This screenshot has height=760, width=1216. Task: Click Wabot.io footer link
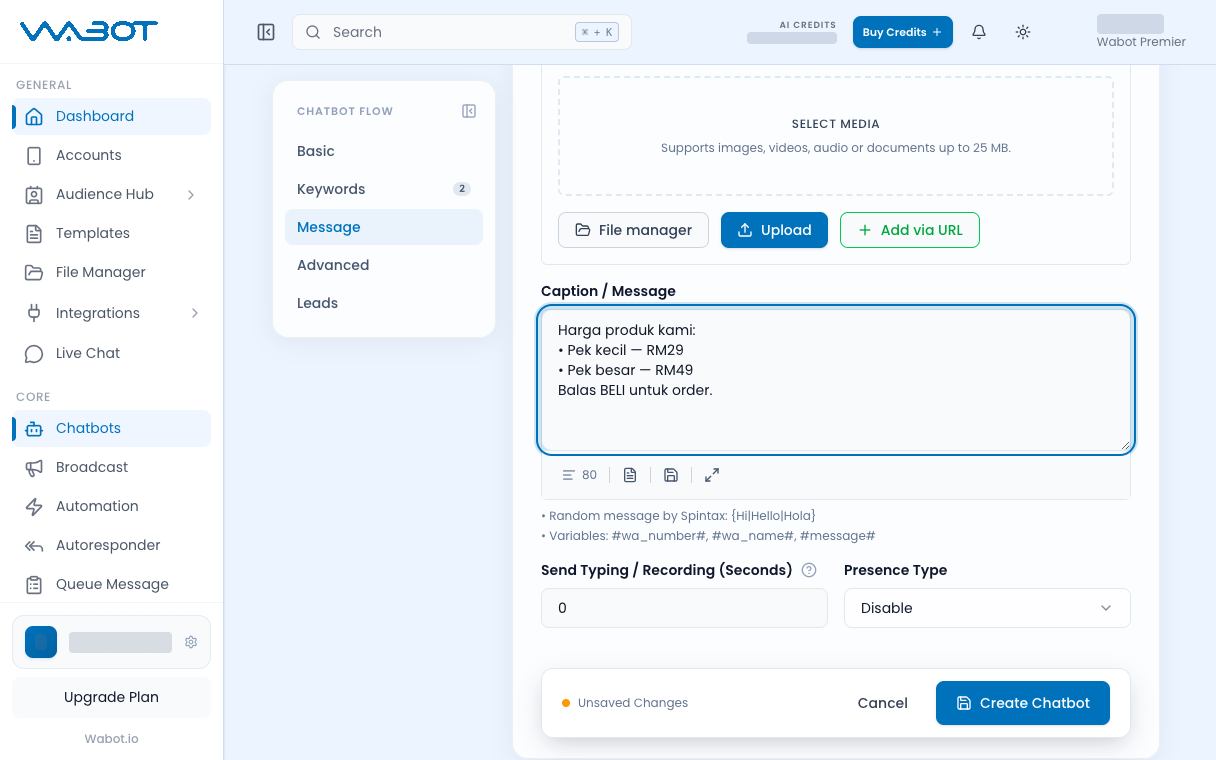click(x=111, y=739)
